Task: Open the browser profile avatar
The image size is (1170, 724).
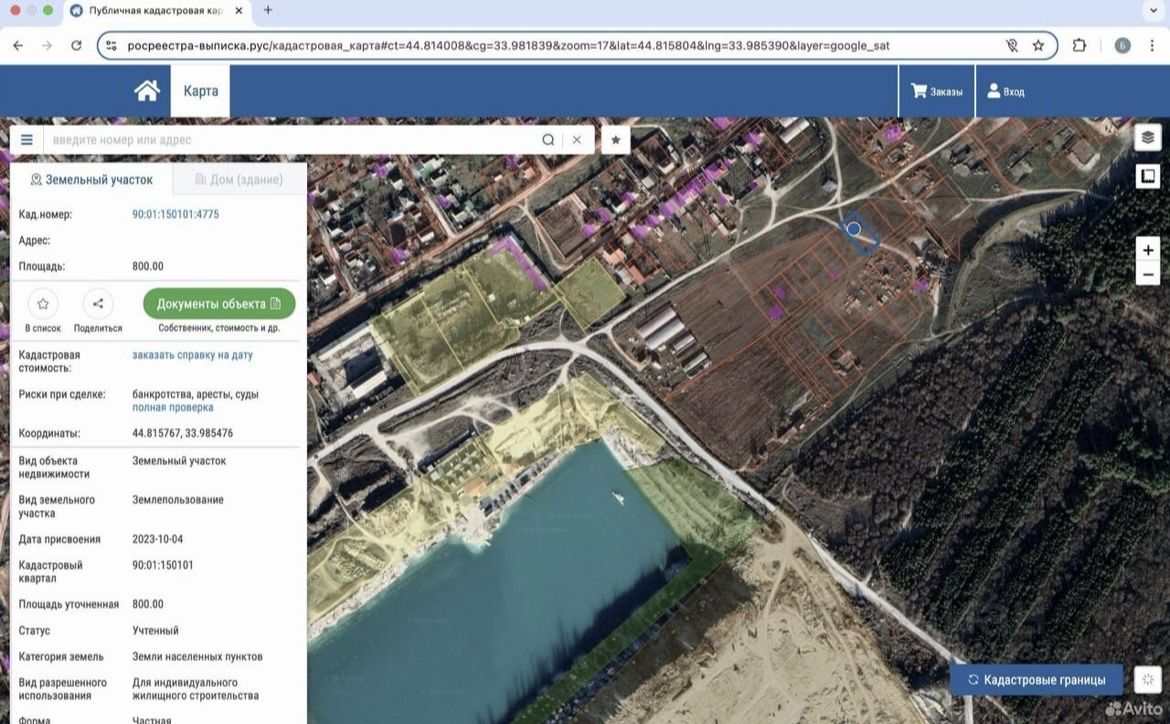Action: [x=1122, y=46]
